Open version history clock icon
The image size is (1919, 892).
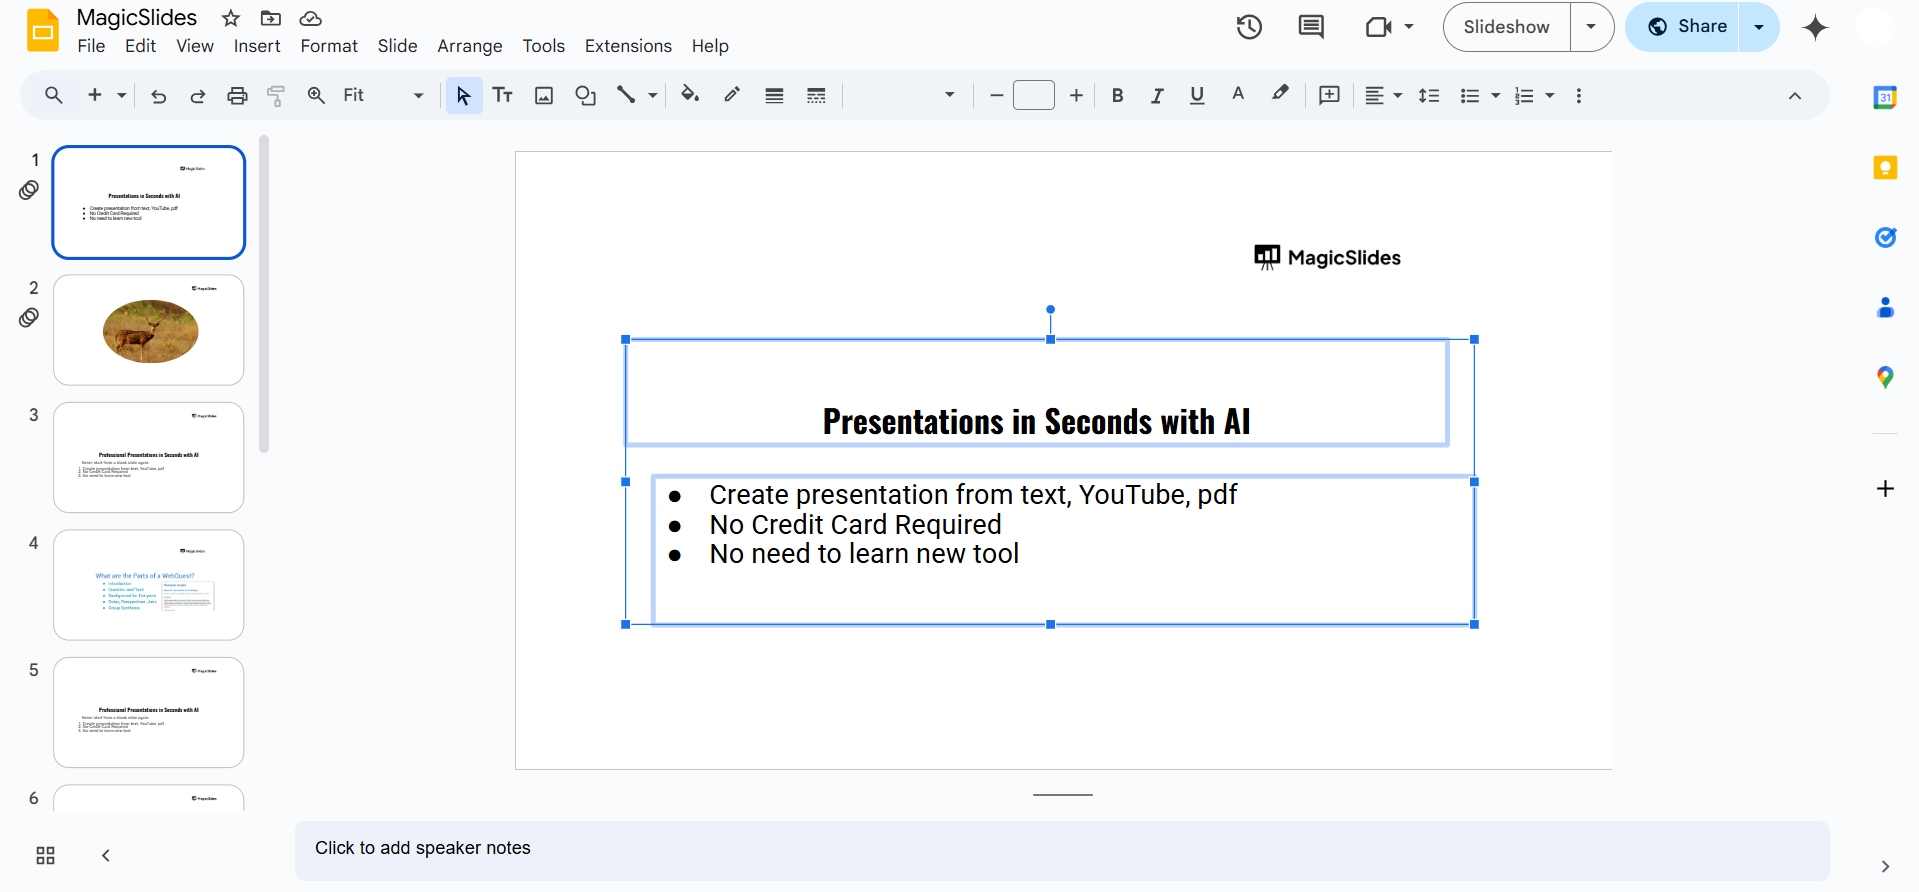pyautogui.click(x=1249, y=27)
